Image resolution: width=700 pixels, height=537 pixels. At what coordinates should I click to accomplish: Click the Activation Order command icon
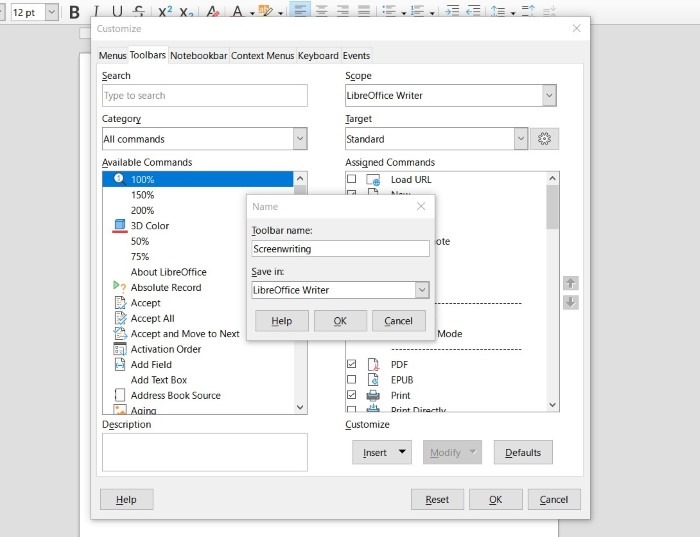click(x=120, y=349)
